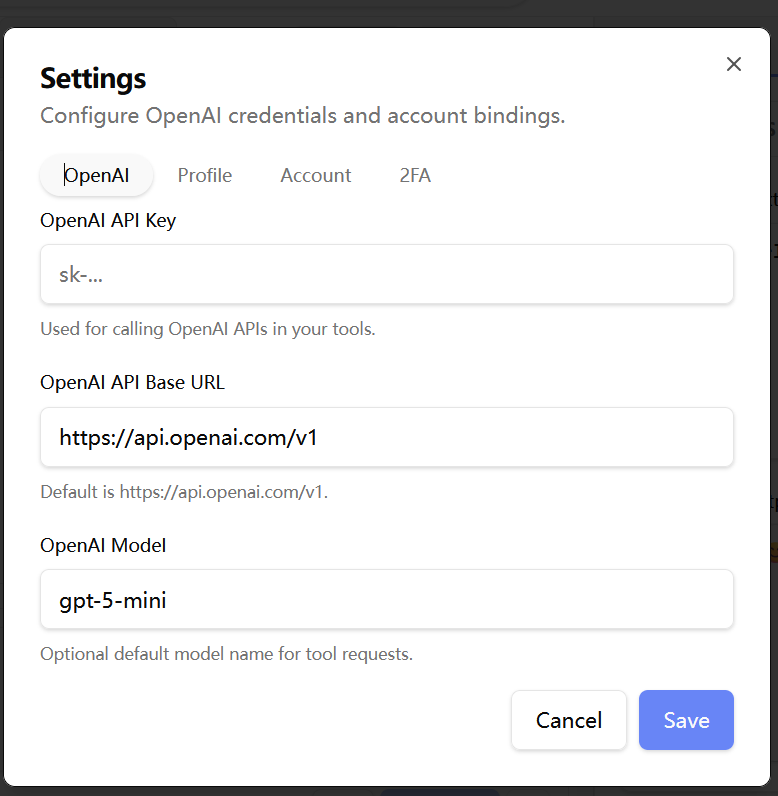
Task: Click the "OpenAI API Base URL" label
Action: 132,382
